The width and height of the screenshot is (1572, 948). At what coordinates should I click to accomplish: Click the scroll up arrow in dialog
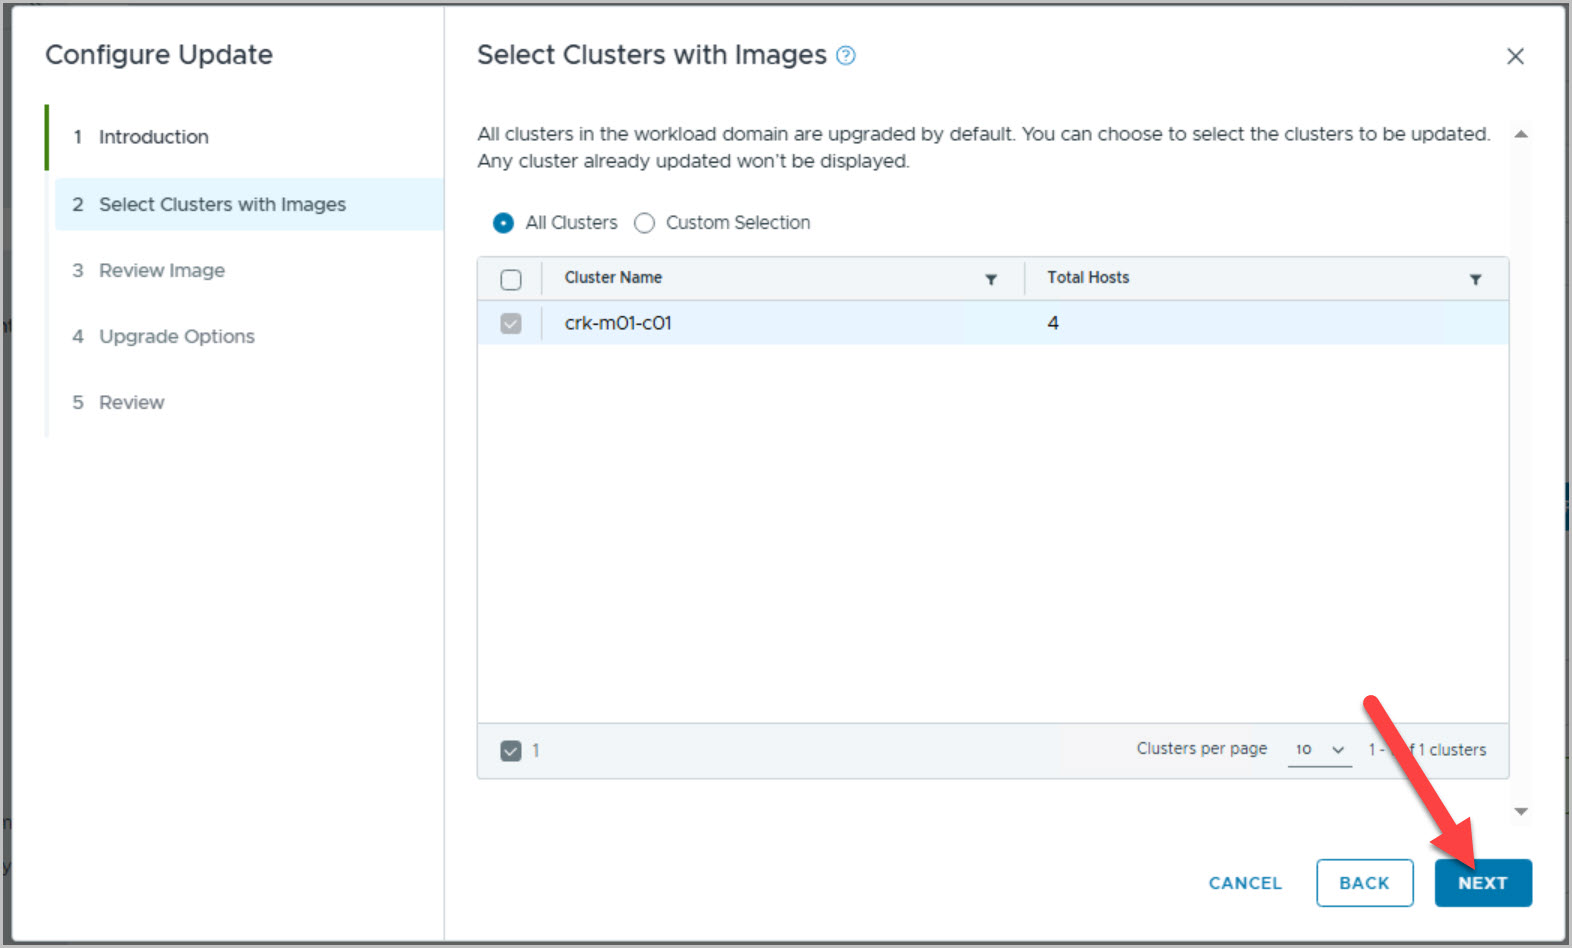(1521, 135)
